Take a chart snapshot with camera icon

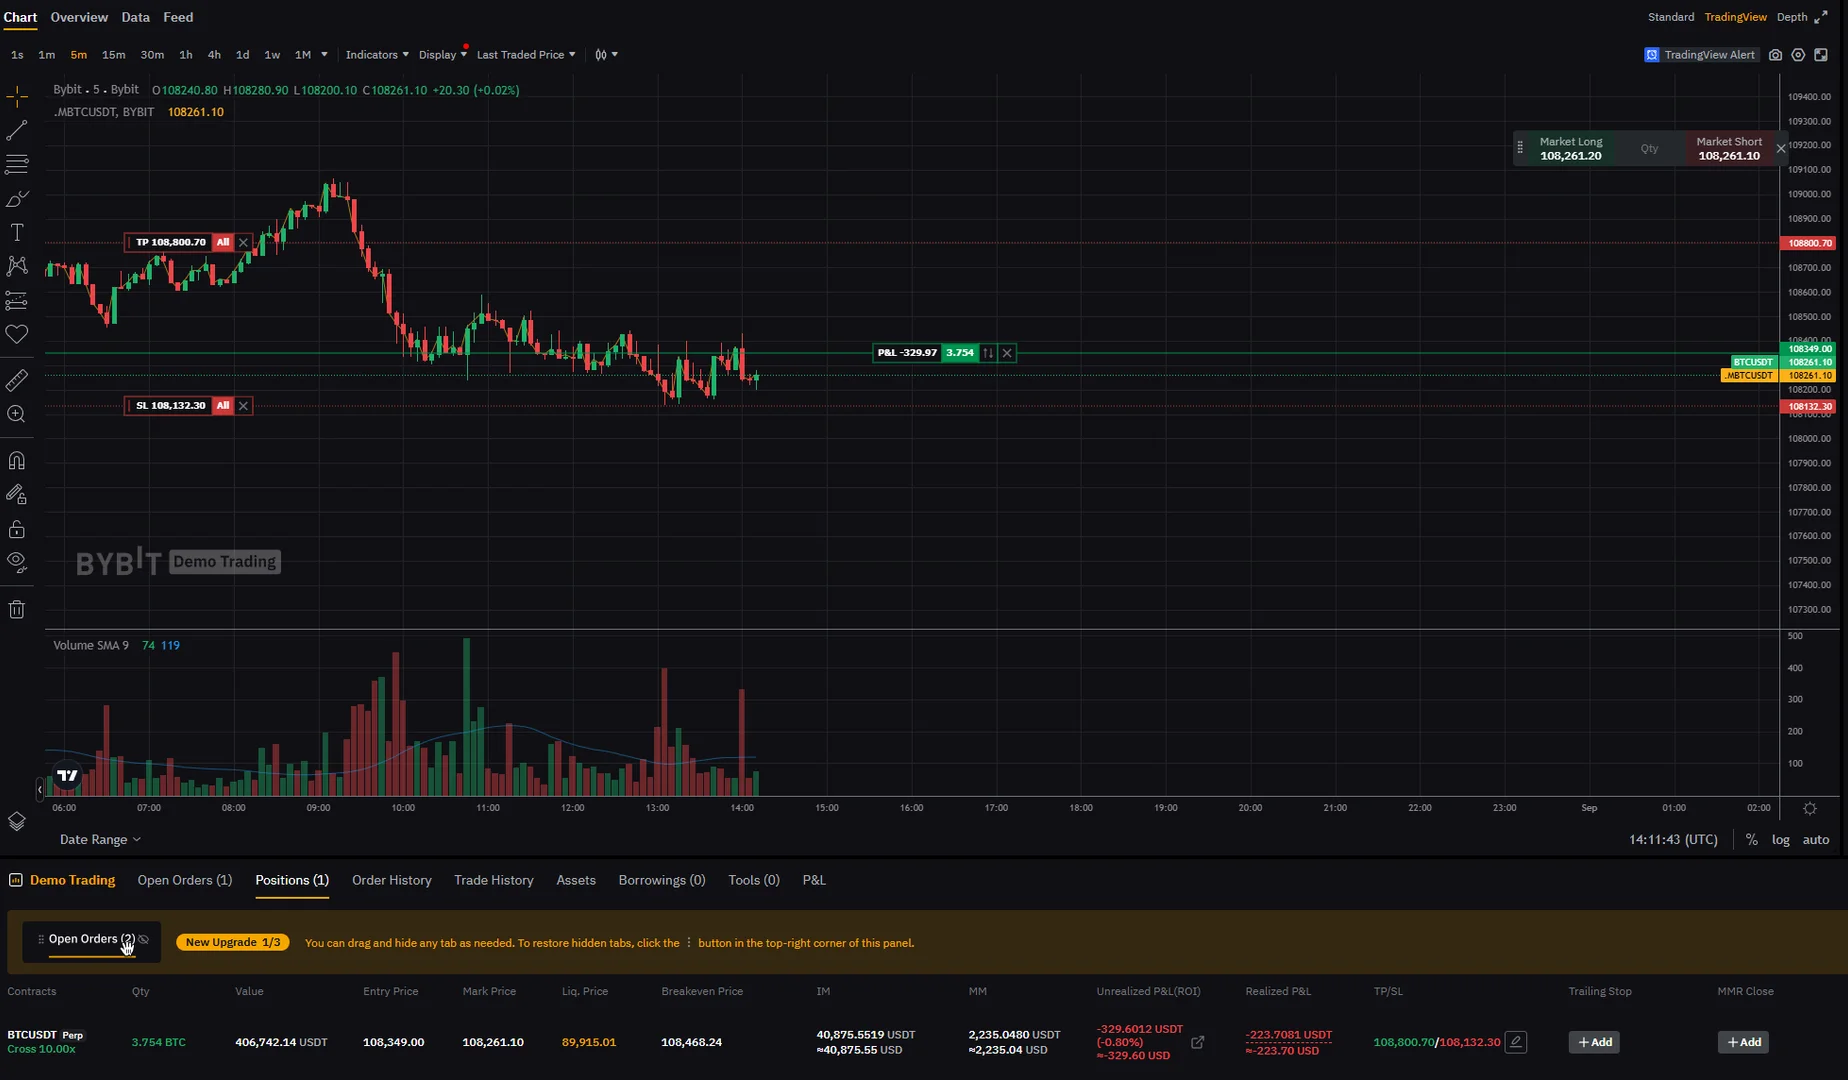(x=1775, y=55)
